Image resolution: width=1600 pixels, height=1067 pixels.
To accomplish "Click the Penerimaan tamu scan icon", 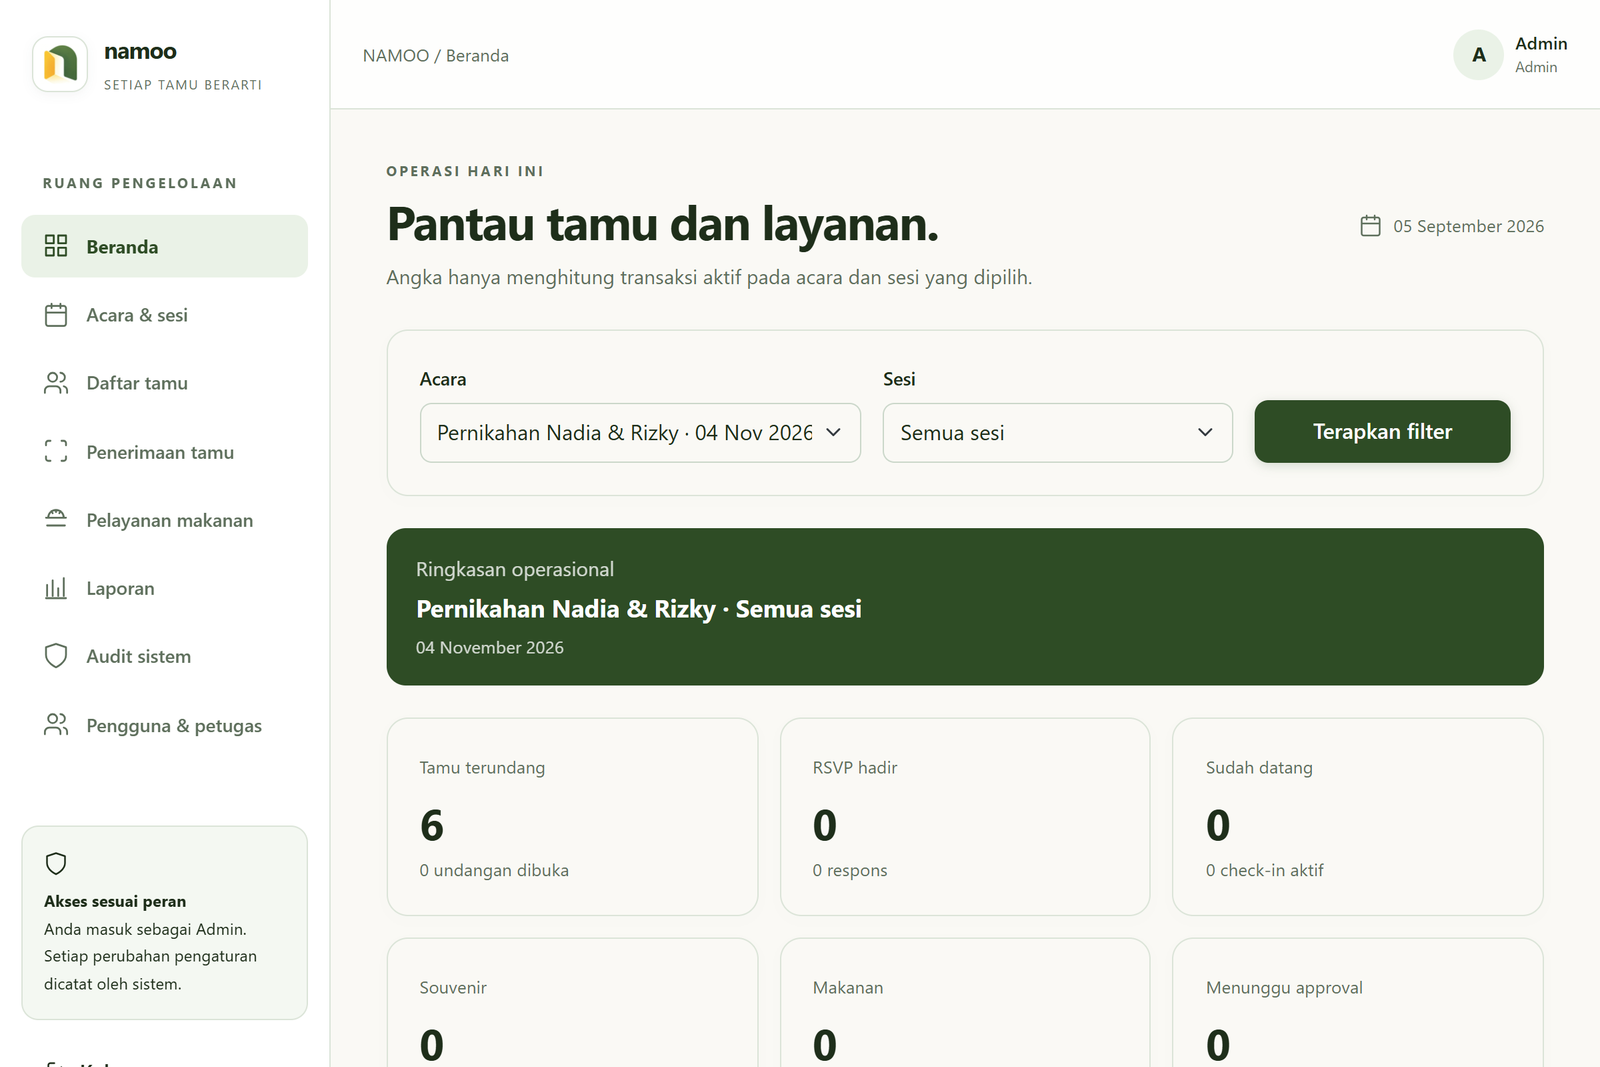I will click(x=56, y=451).
